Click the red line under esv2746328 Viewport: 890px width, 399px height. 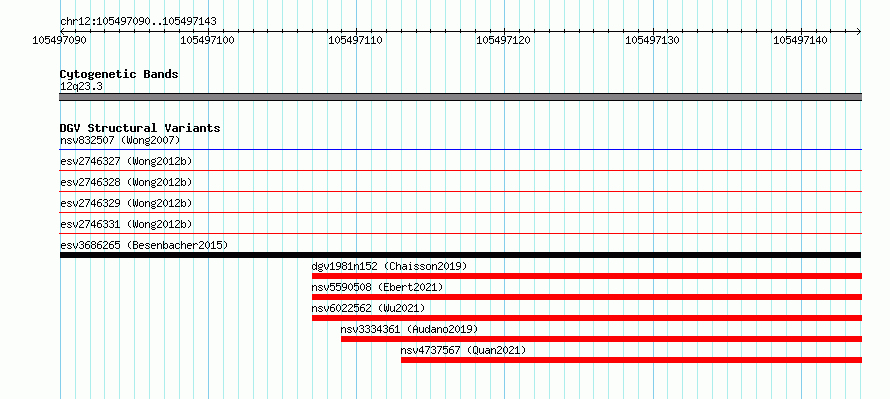pos(461,191)
